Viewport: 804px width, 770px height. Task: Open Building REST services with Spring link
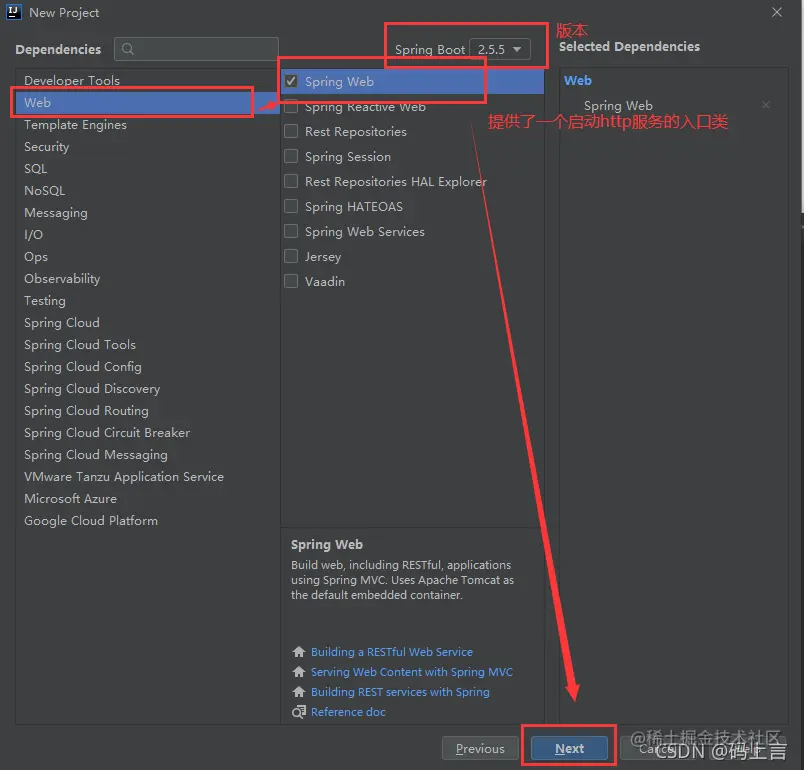[400, 692]
